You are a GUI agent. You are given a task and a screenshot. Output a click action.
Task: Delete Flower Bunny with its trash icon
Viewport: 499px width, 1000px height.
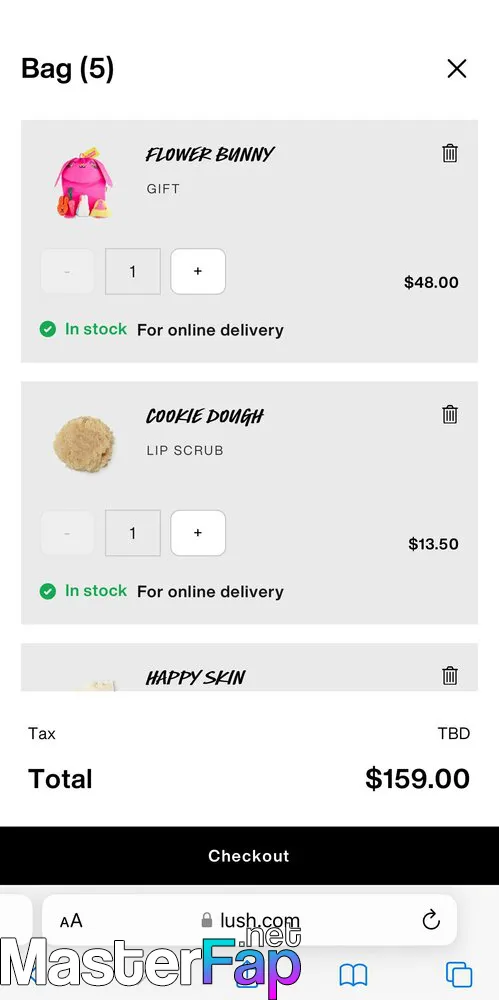pyautogui.click(x=450, y=153)
